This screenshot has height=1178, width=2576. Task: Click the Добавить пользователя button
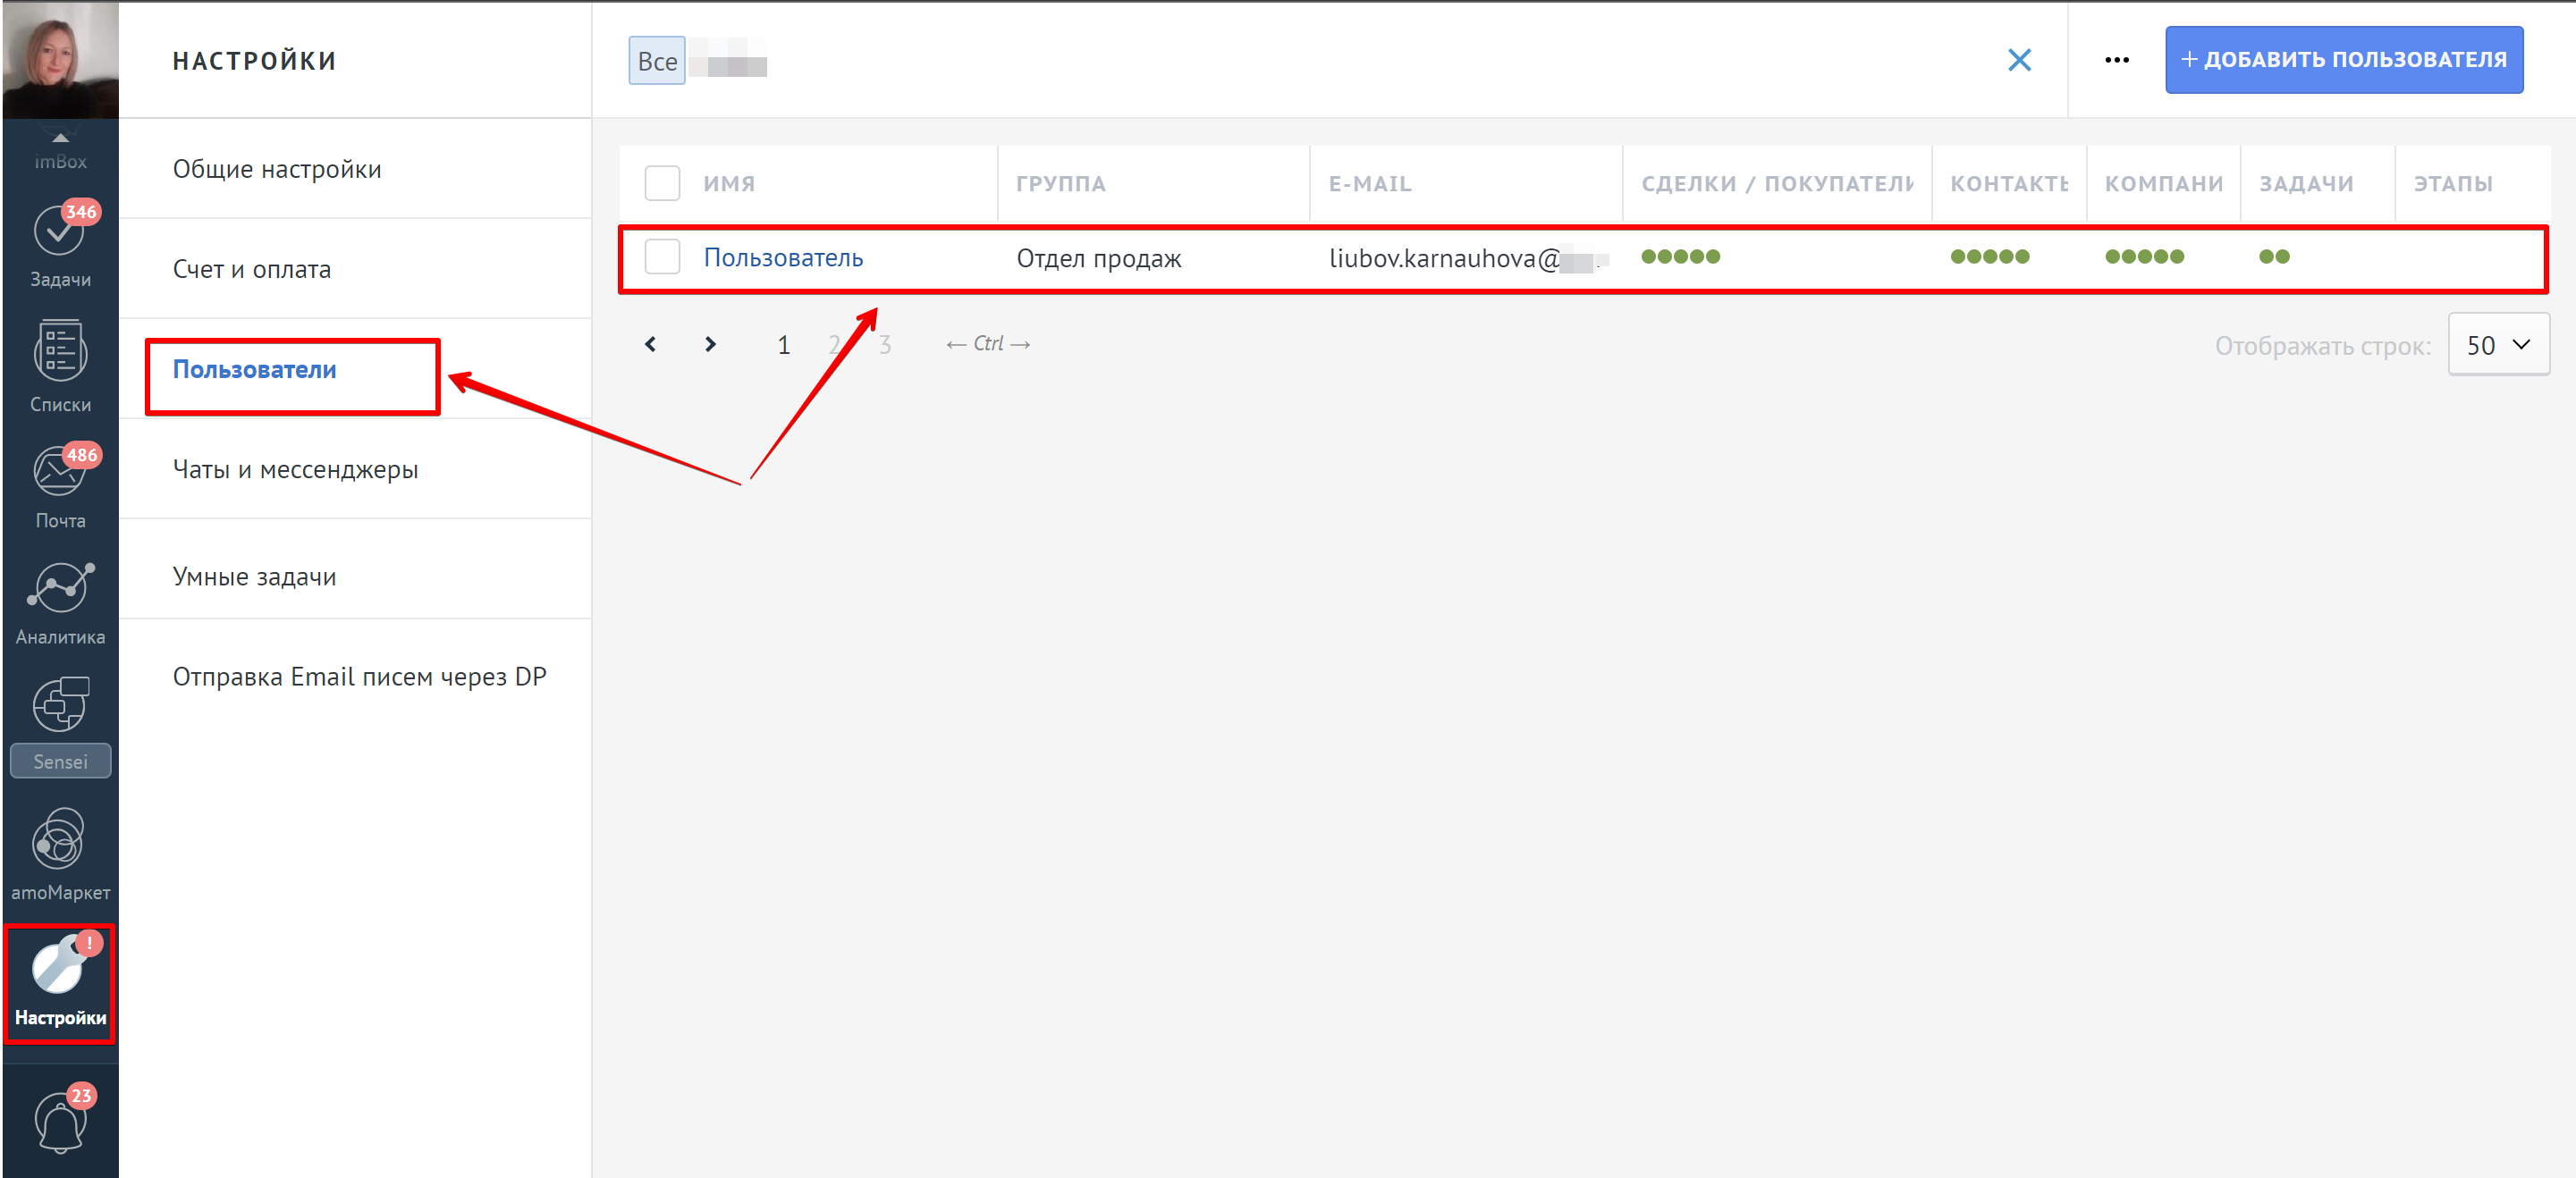(2343, 60)
